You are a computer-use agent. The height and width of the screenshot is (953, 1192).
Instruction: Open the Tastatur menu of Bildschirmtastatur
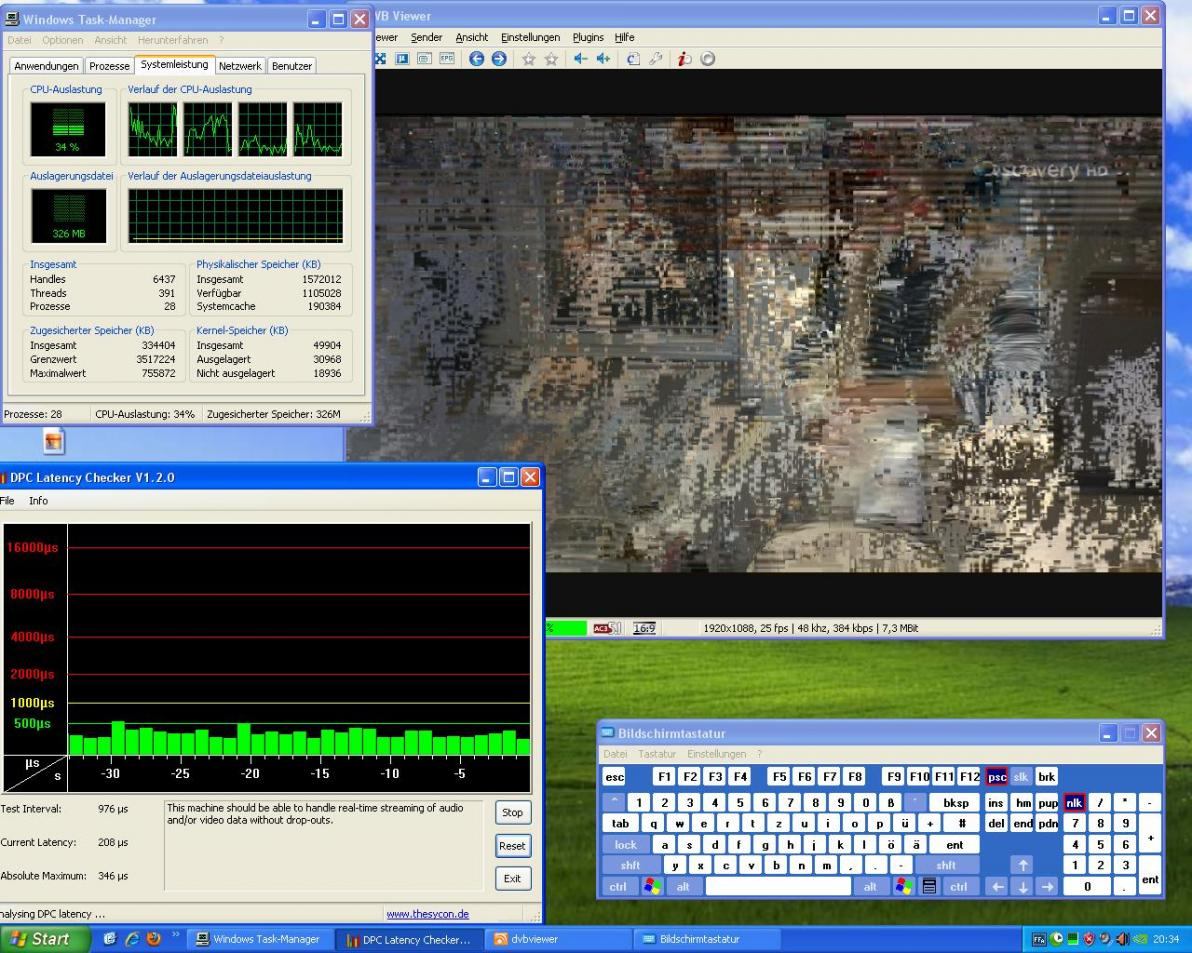[656, 753]
